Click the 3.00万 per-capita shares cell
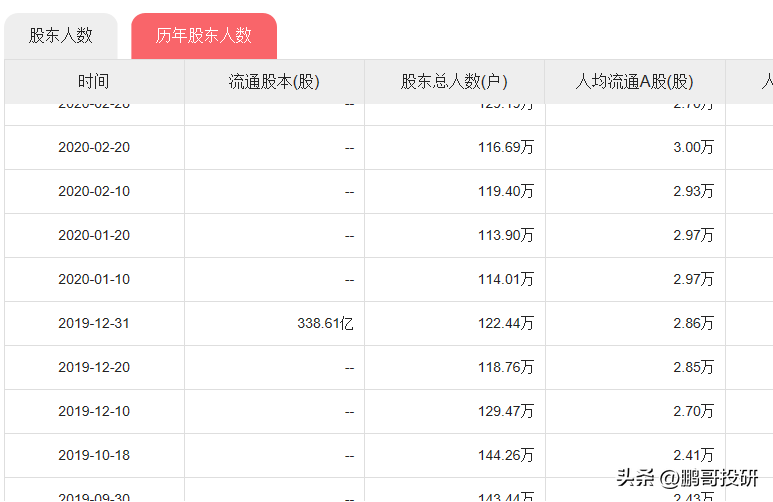This screenshot has width=773, height=502. pos(693,148)
